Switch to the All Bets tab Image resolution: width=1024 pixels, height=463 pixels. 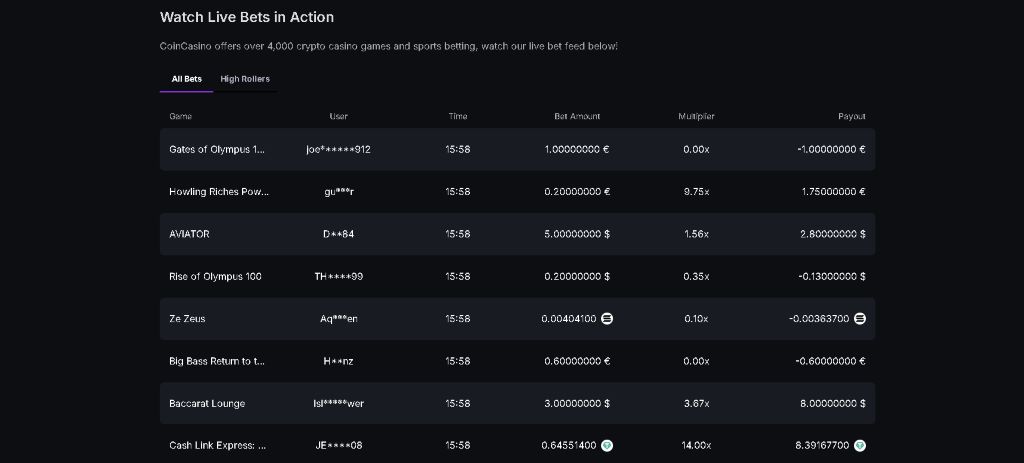186,79
